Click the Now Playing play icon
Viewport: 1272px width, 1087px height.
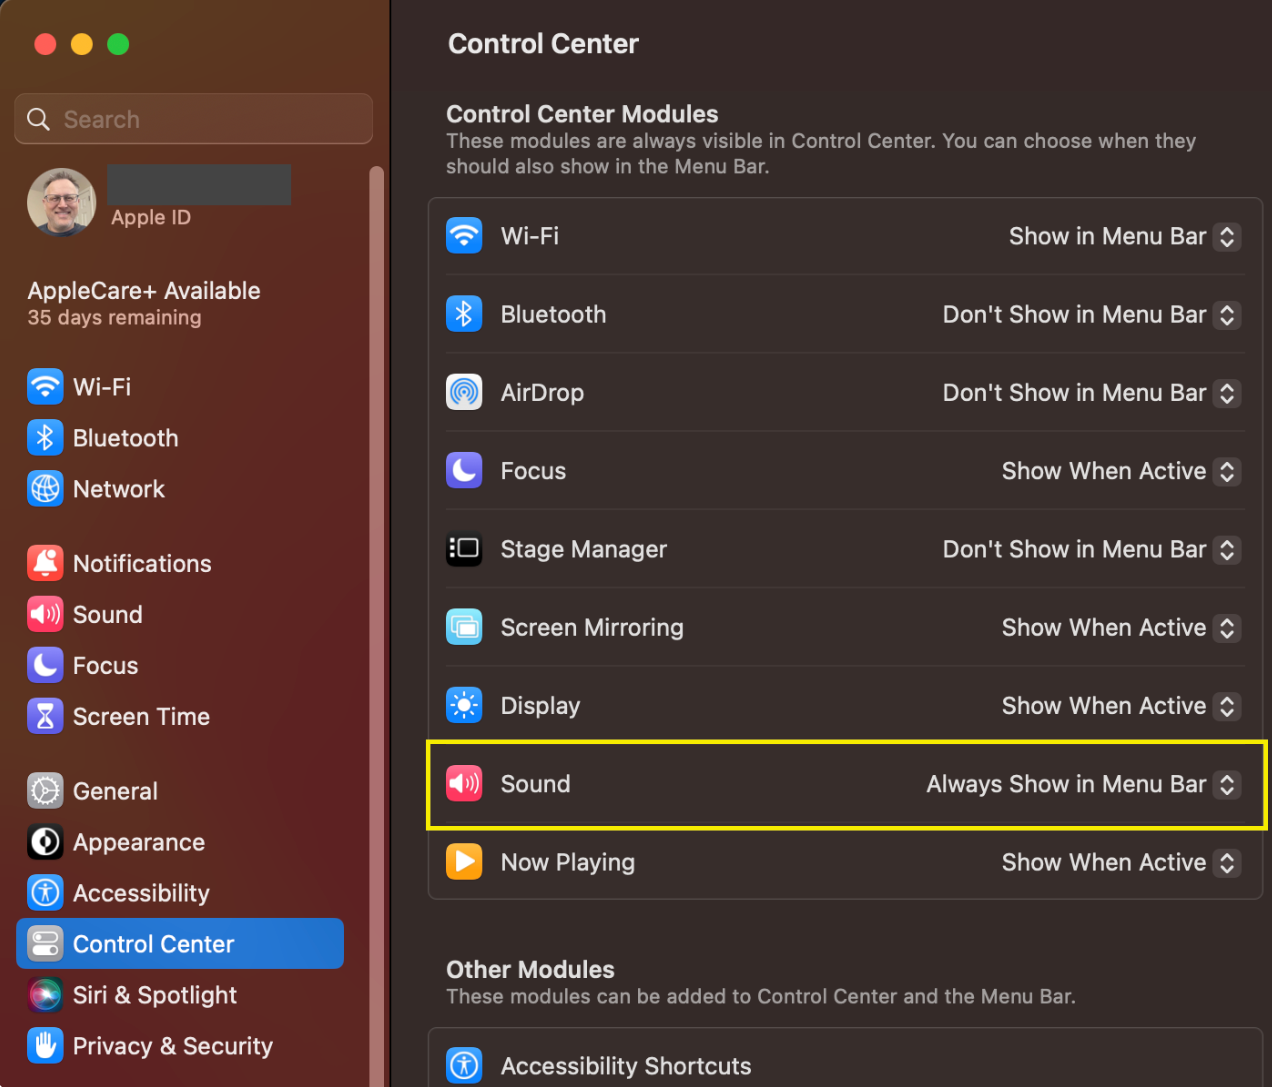click(464, 861)
